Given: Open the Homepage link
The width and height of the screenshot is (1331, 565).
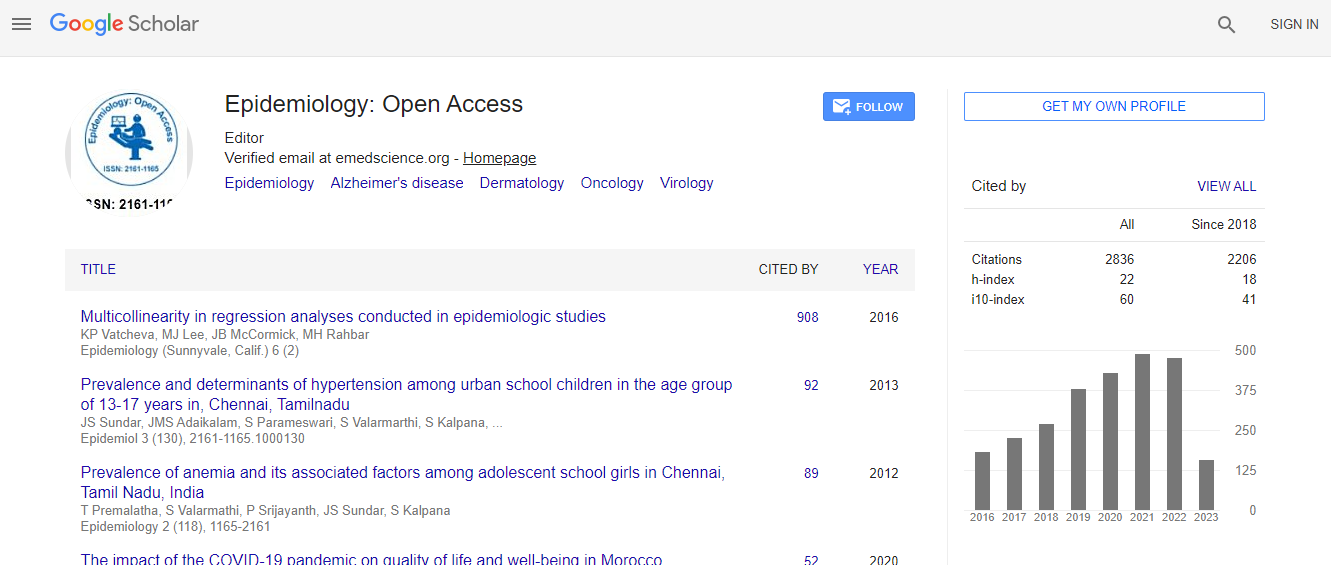Looking at the screenshot, I should tap(499, 158).
